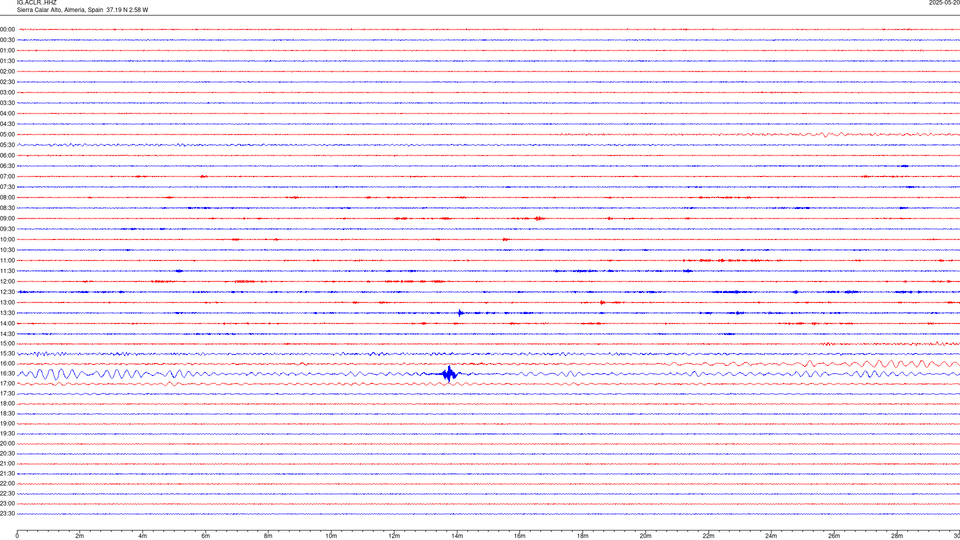960x540 pixels.
Task: Click the 03:00 trace label
Action: (x=7, y=92)
